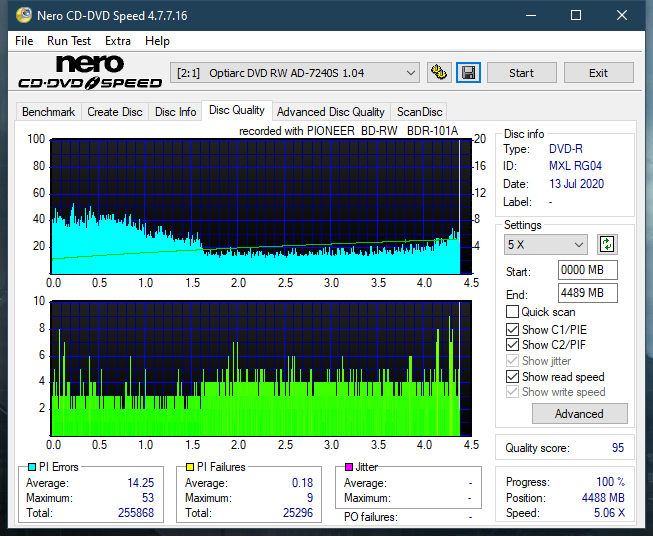
Task: Toggle the Show write speed checkbox
Action: 512,392
